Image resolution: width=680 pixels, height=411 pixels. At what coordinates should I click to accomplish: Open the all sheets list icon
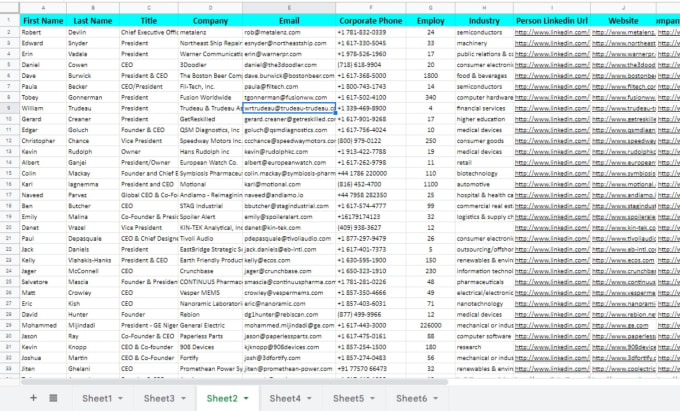pyautogui.click(x=53, y=398)
